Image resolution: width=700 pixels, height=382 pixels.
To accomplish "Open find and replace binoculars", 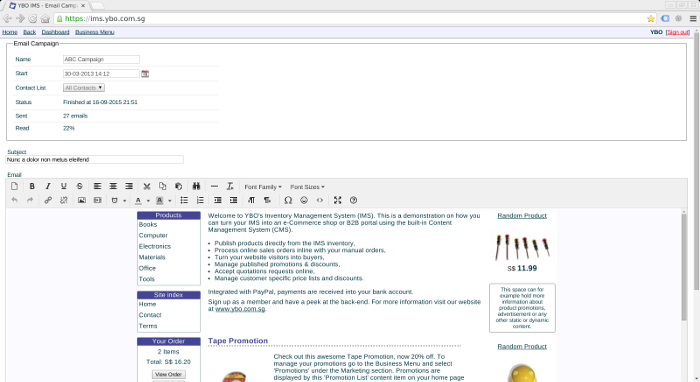I will click(x=196, y=186).
